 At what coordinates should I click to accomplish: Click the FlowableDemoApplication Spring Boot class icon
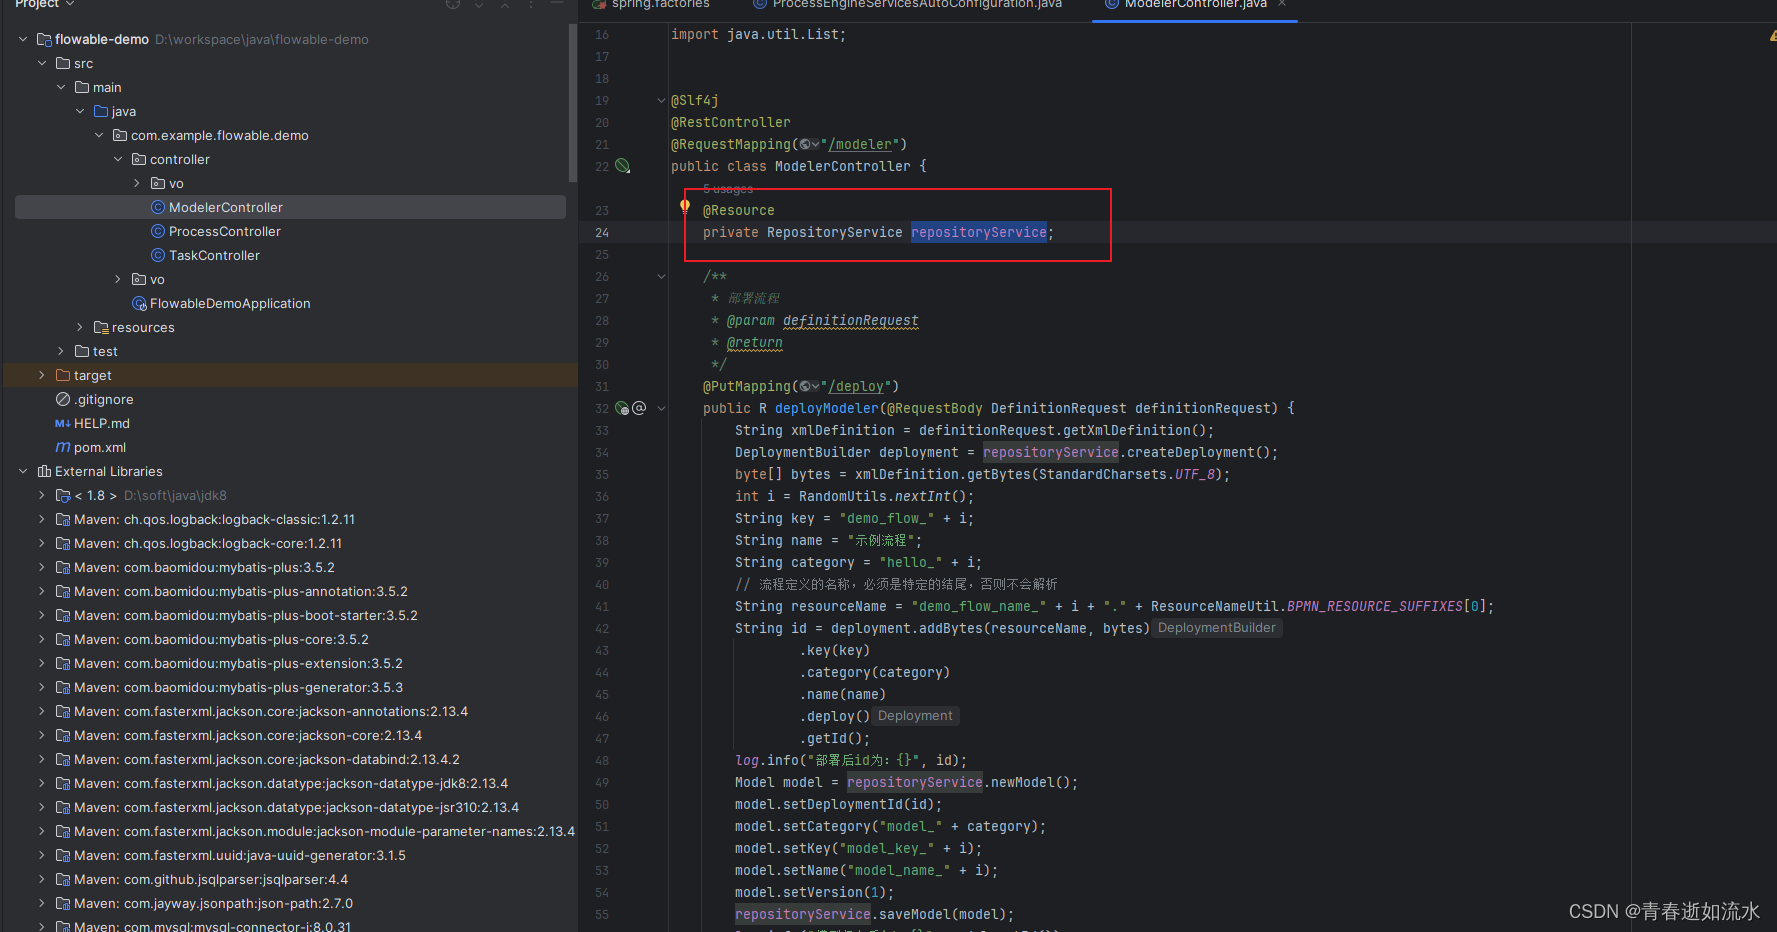click(x=139, y=303)
